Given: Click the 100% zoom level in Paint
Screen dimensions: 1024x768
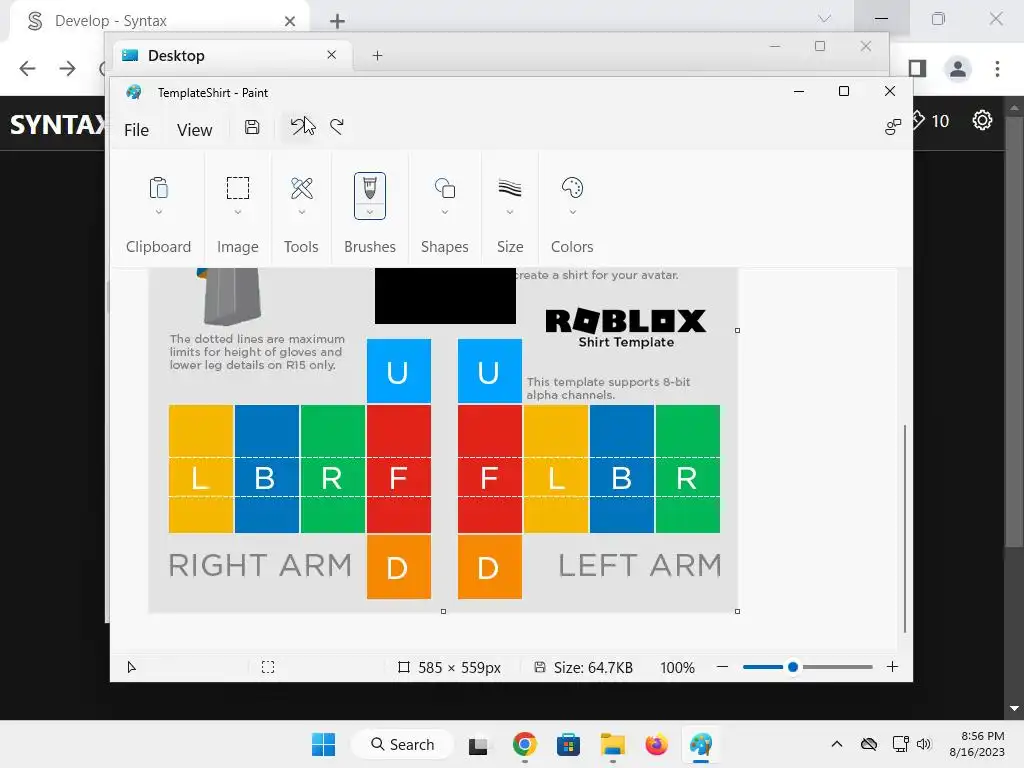Looking at the screenshot, I should click(677, 667).
